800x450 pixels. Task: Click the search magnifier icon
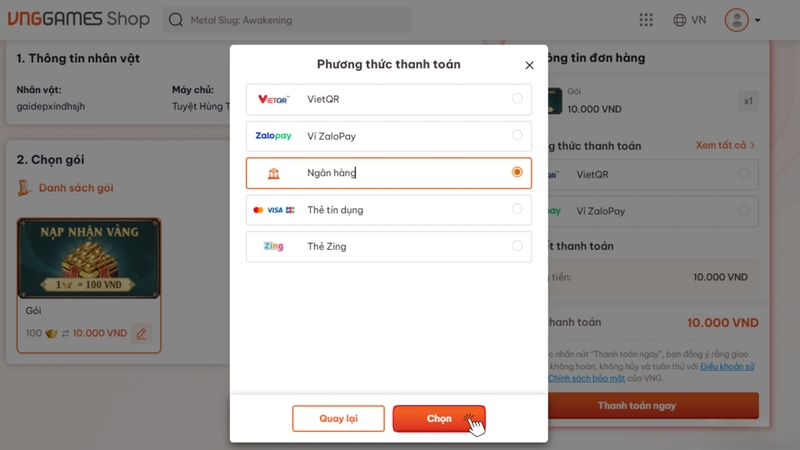click(x=176, y=20)
